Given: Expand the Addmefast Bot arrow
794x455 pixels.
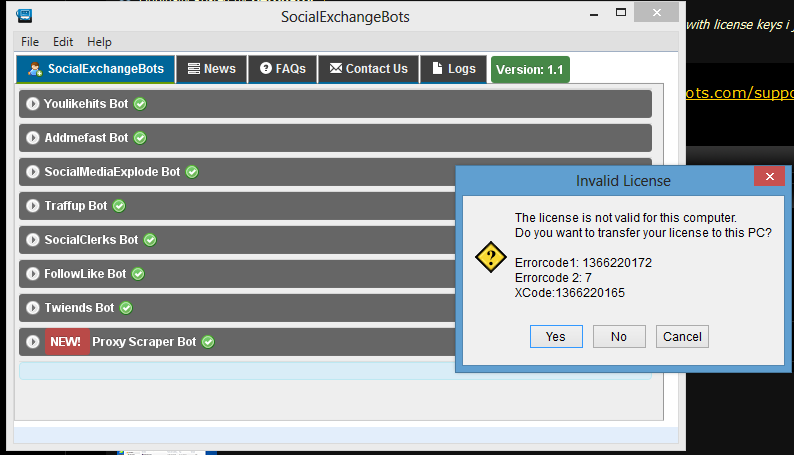Looking at the screenshot, I should pos(33,138).
